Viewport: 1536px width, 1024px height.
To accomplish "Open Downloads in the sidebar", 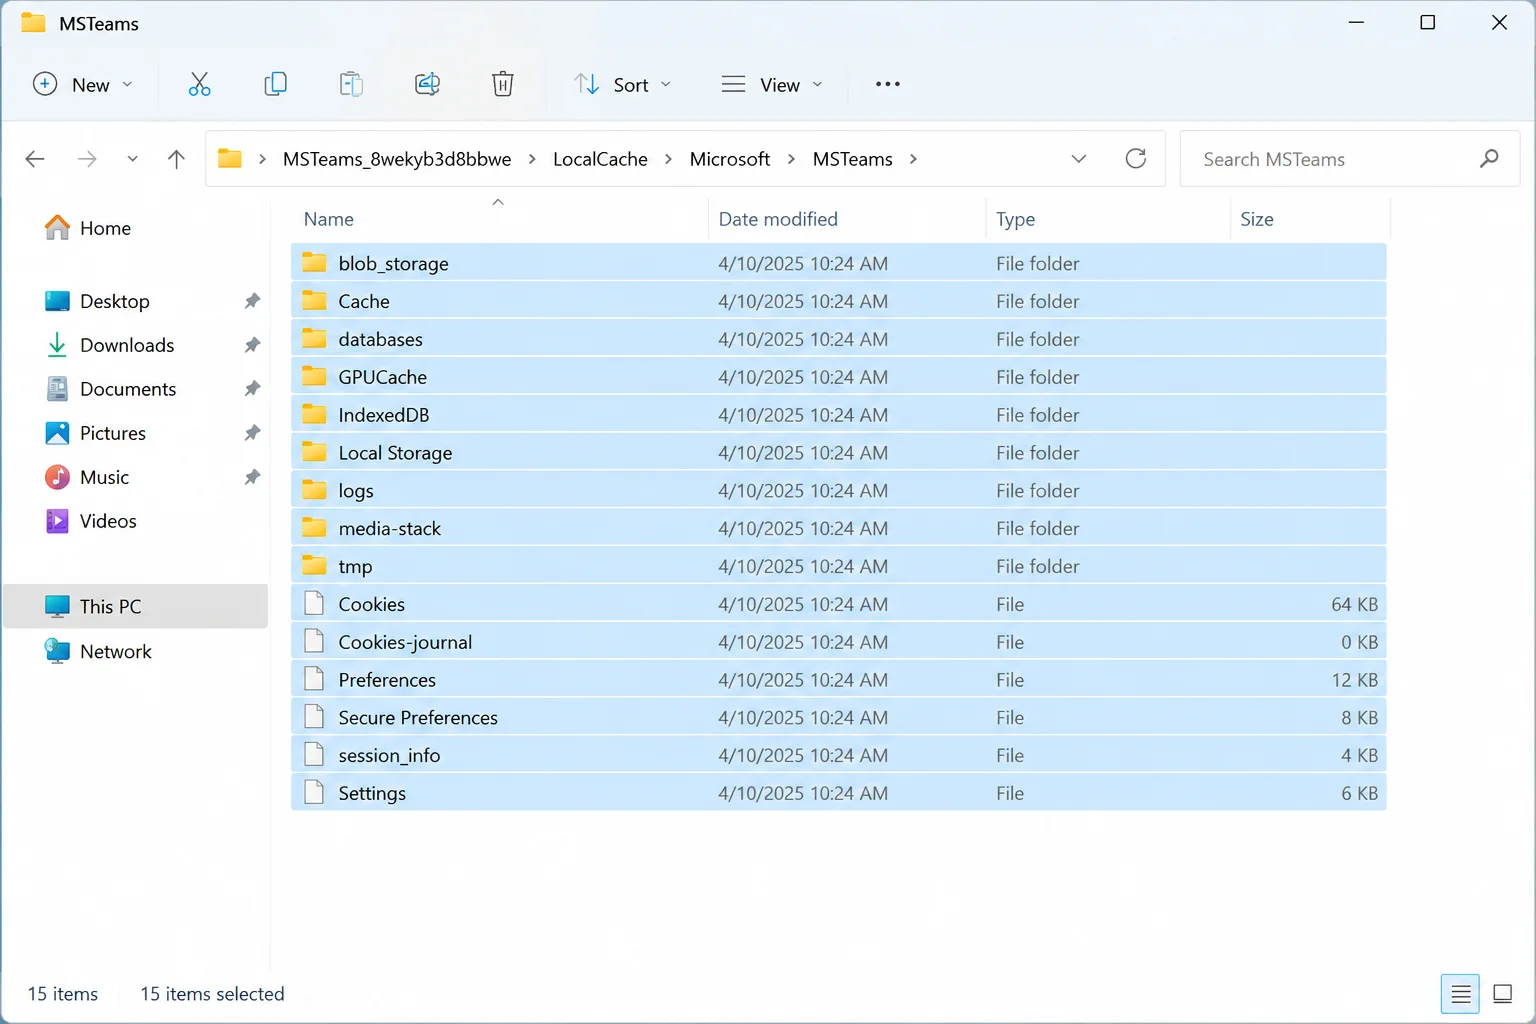I will (110, 345).
